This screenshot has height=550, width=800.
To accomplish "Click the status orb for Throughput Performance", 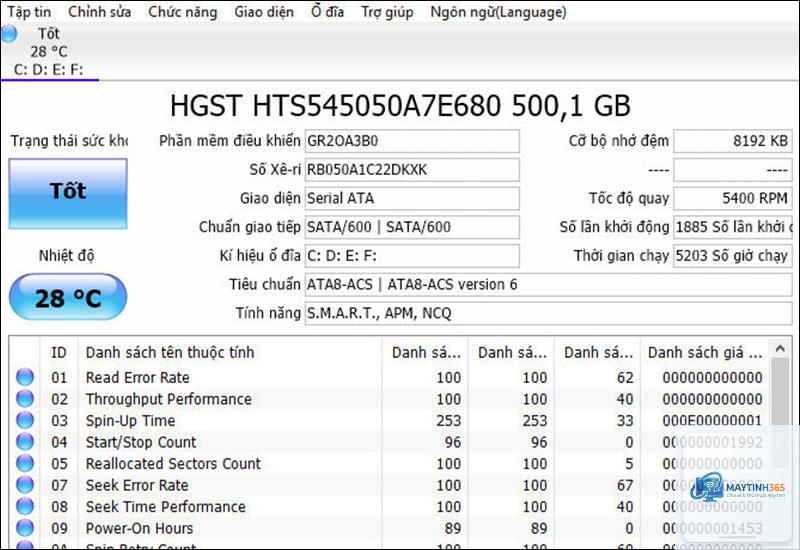I will tap(25, 398).
